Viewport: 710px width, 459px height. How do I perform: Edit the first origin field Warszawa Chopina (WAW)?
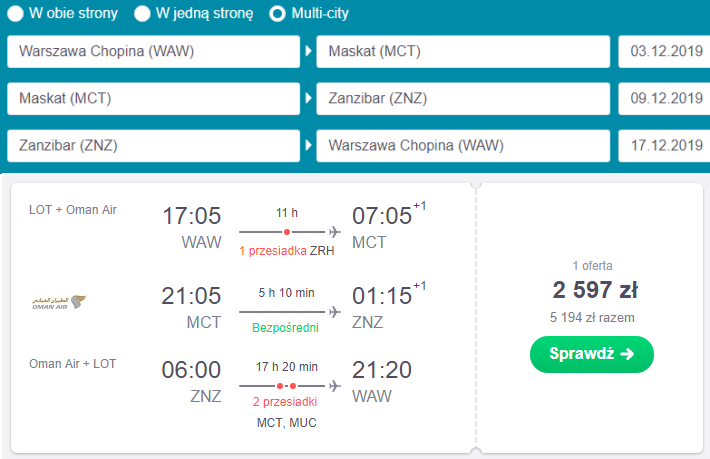pyautogui.click(x=154, y=52)
